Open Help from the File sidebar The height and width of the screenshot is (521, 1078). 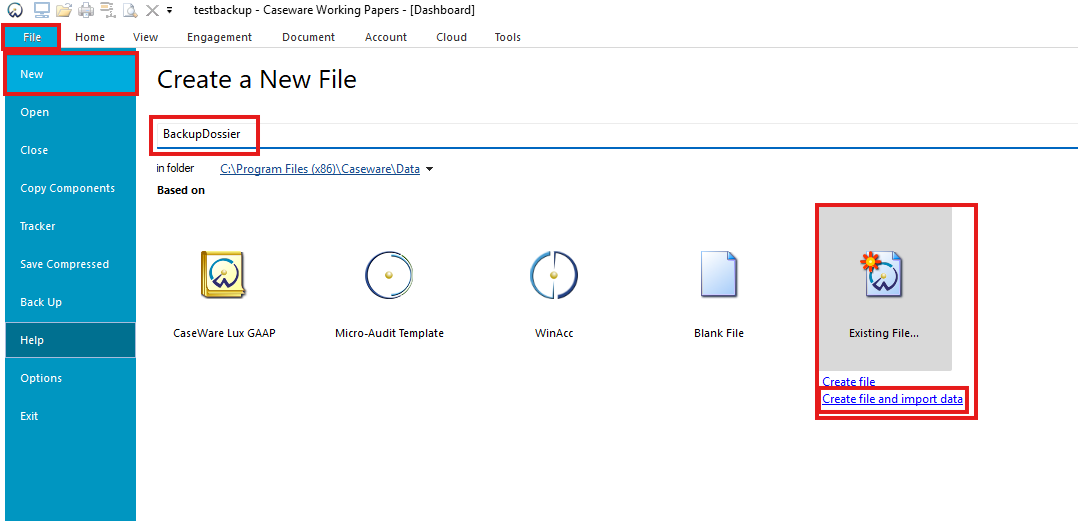(70, 340)
